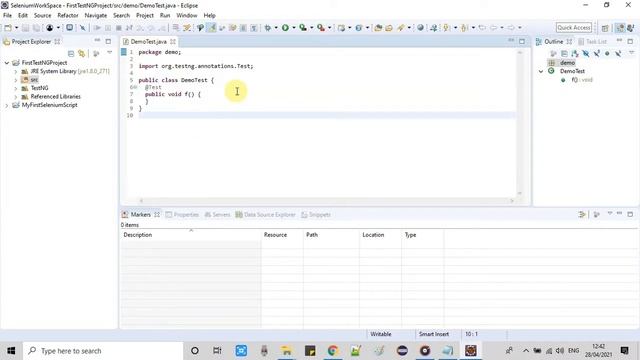Screen dimensions: 640x360
Task: Click the Open Type folder icon
Action: pyautogui.click(x=378, y=28)
